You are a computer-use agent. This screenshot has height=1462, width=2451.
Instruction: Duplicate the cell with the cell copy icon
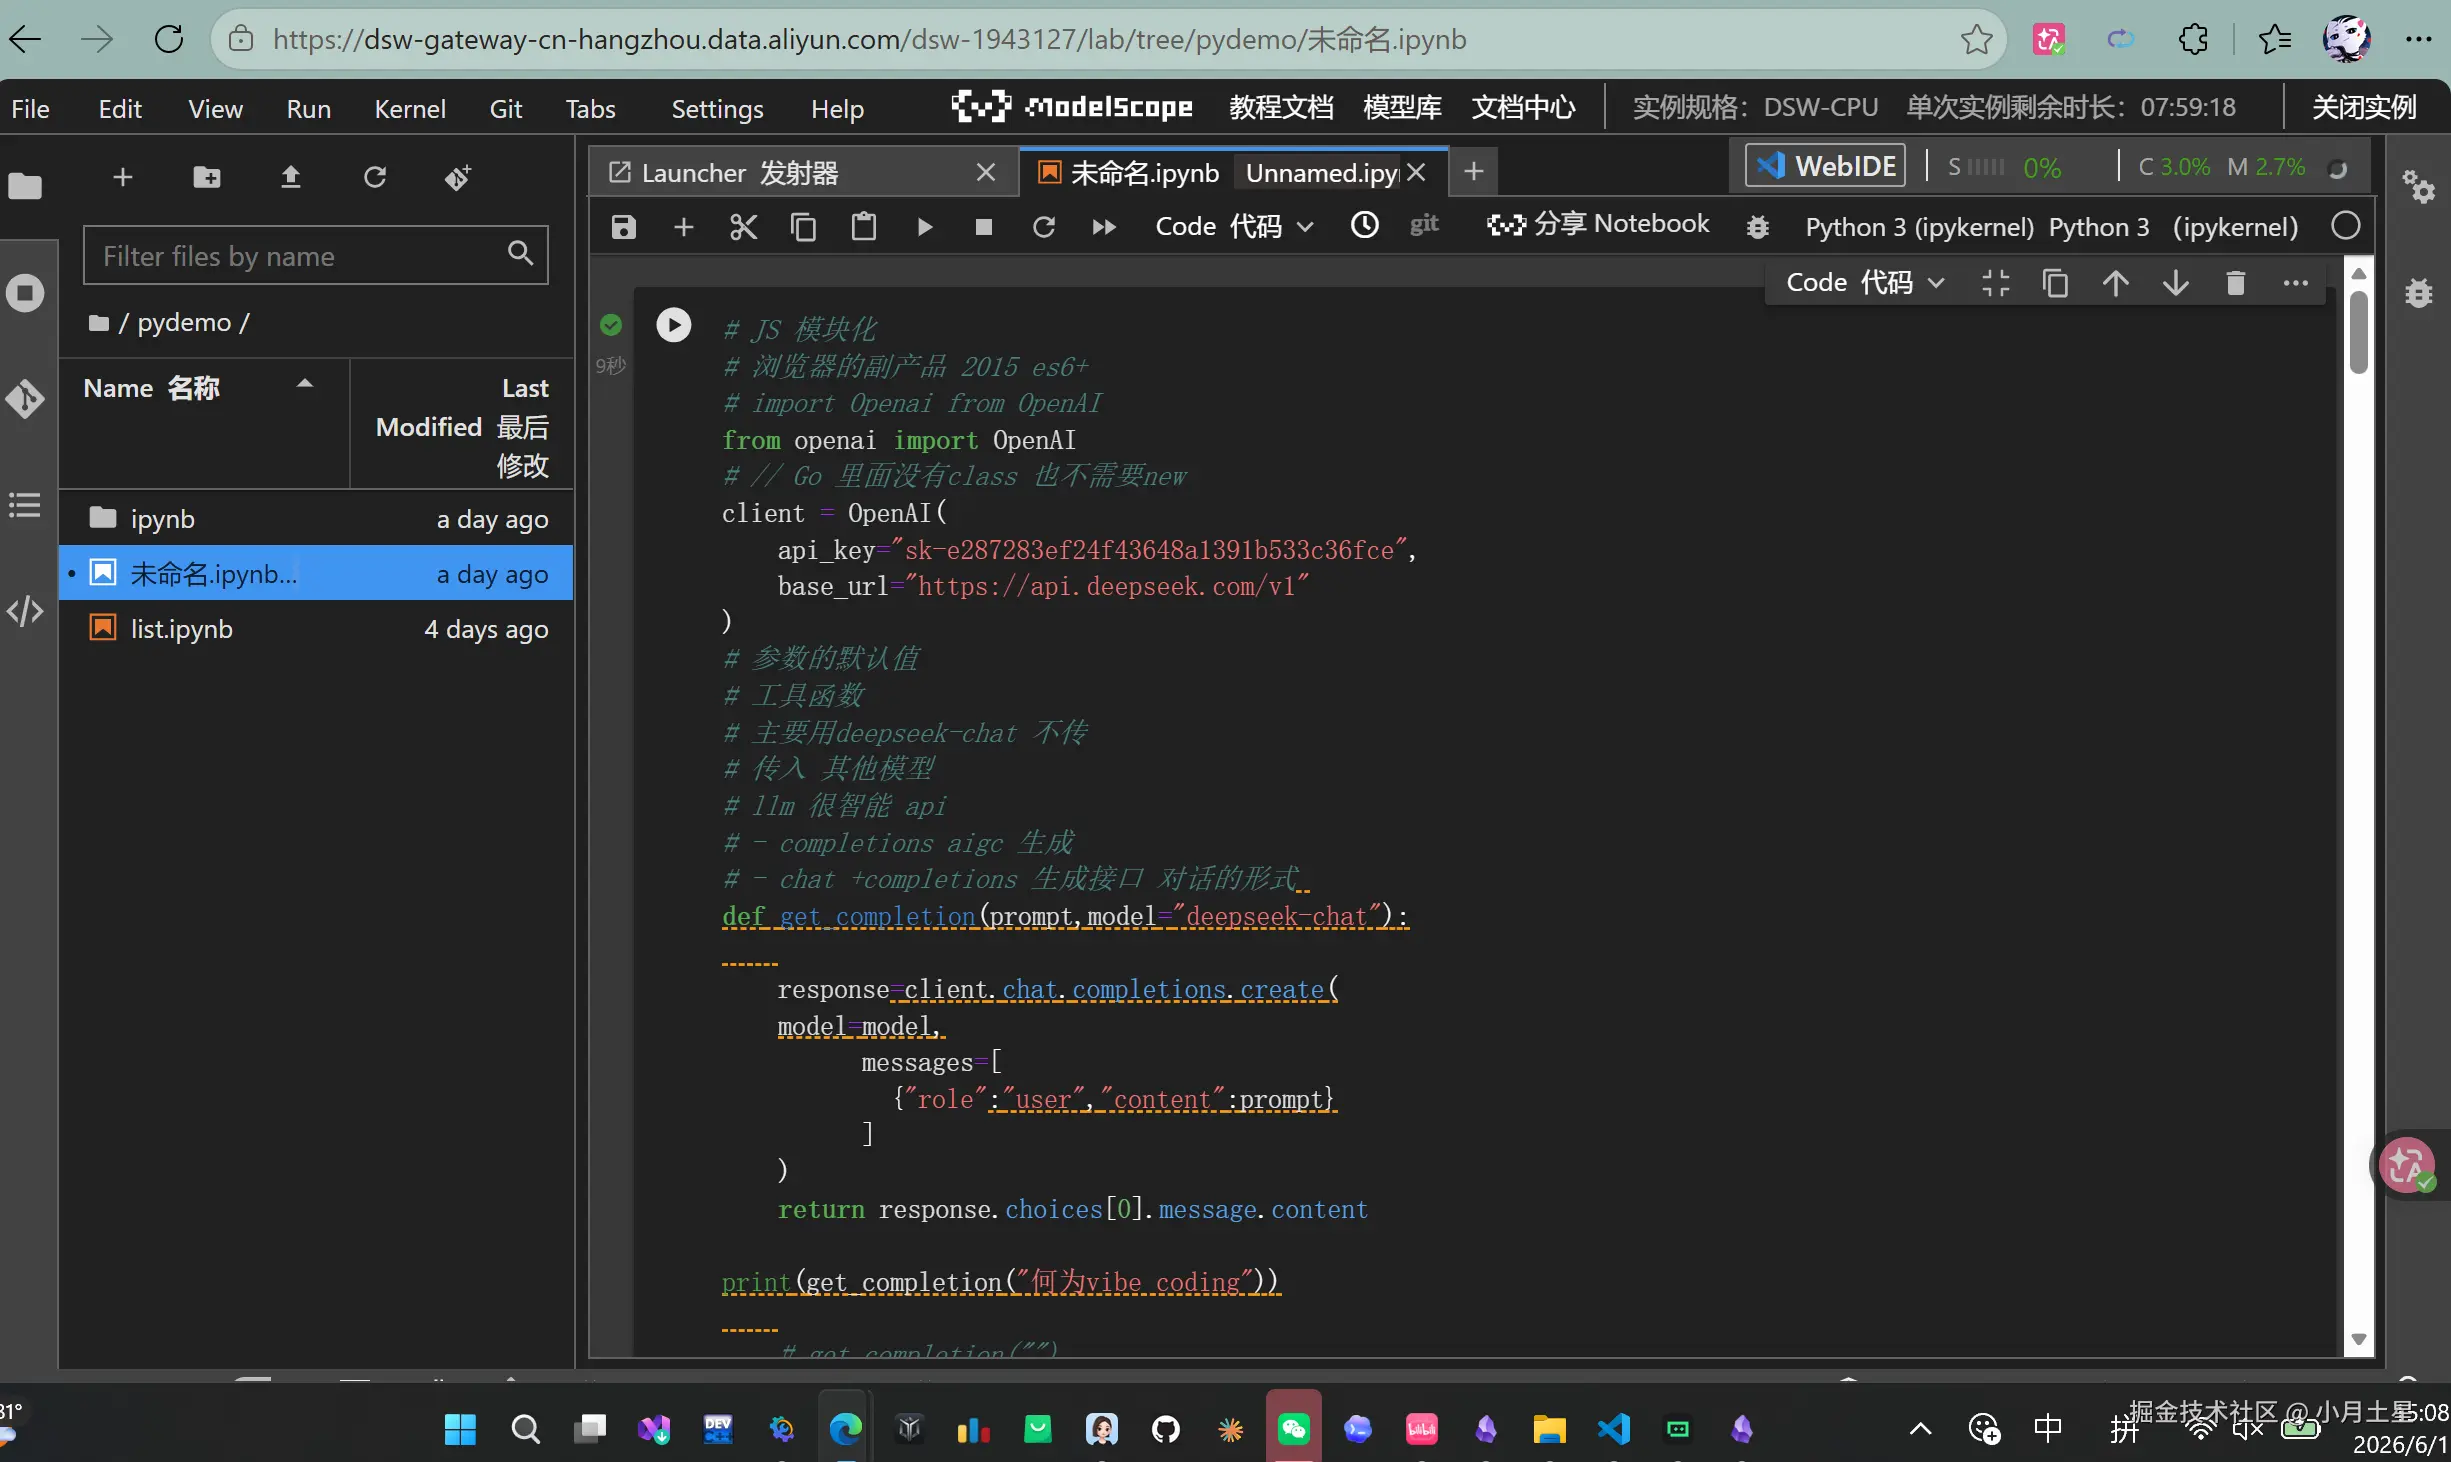(2056, 284)
